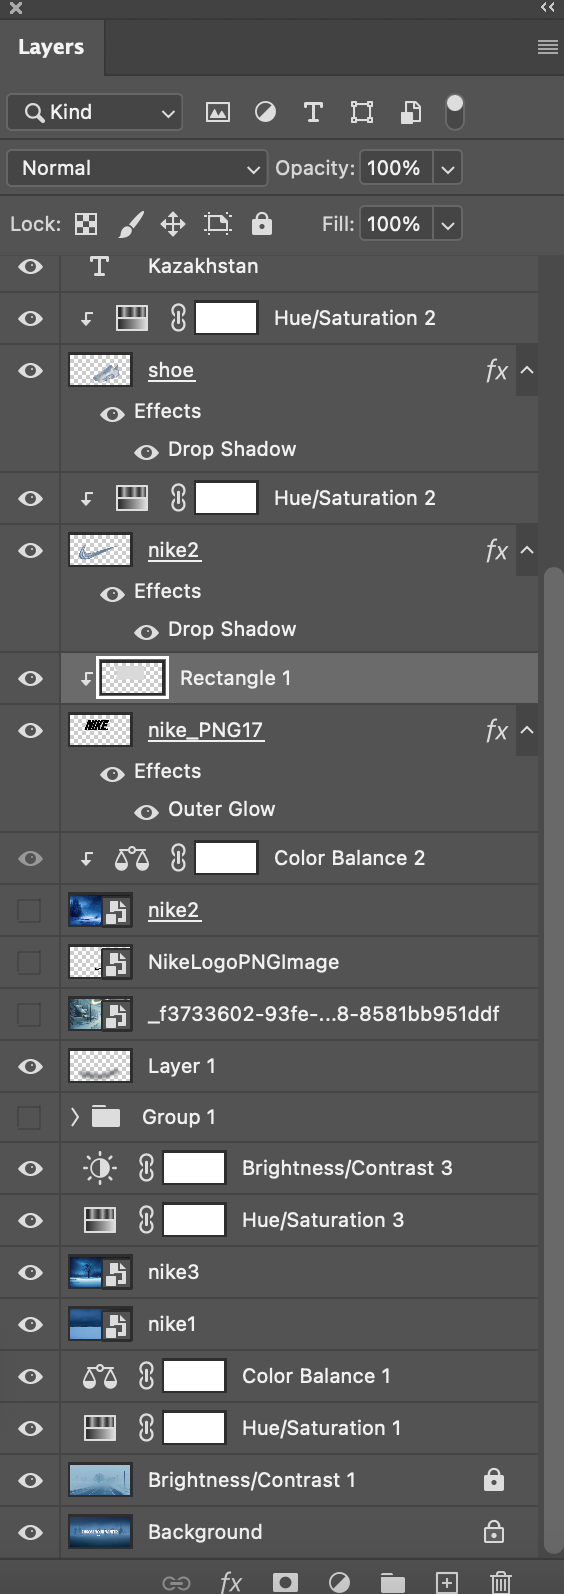Expand the Group 1 folder

(x=75, y=1117)
